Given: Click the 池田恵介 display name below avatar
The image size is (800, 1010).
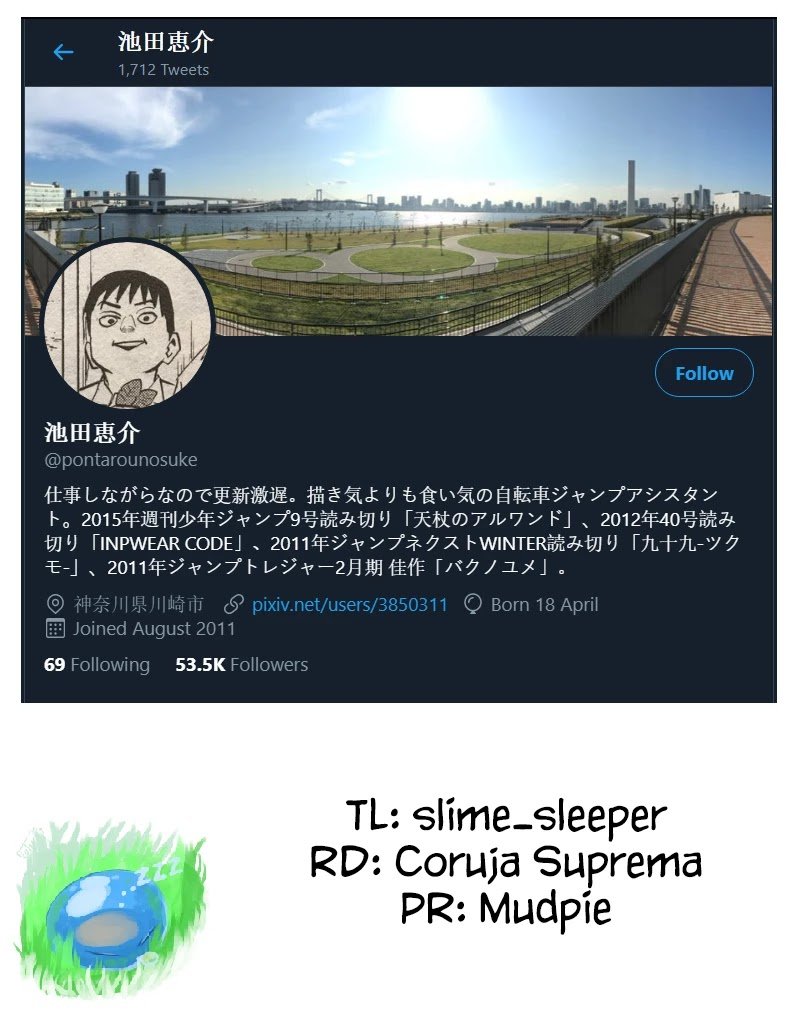Looking at the screenshot, I should tap(91, 432).
